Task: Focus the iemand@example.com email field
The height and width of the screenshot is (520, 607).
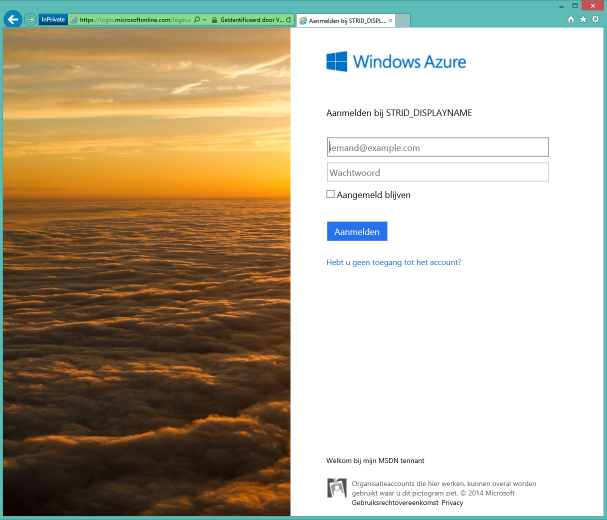Action: point(438,147)
